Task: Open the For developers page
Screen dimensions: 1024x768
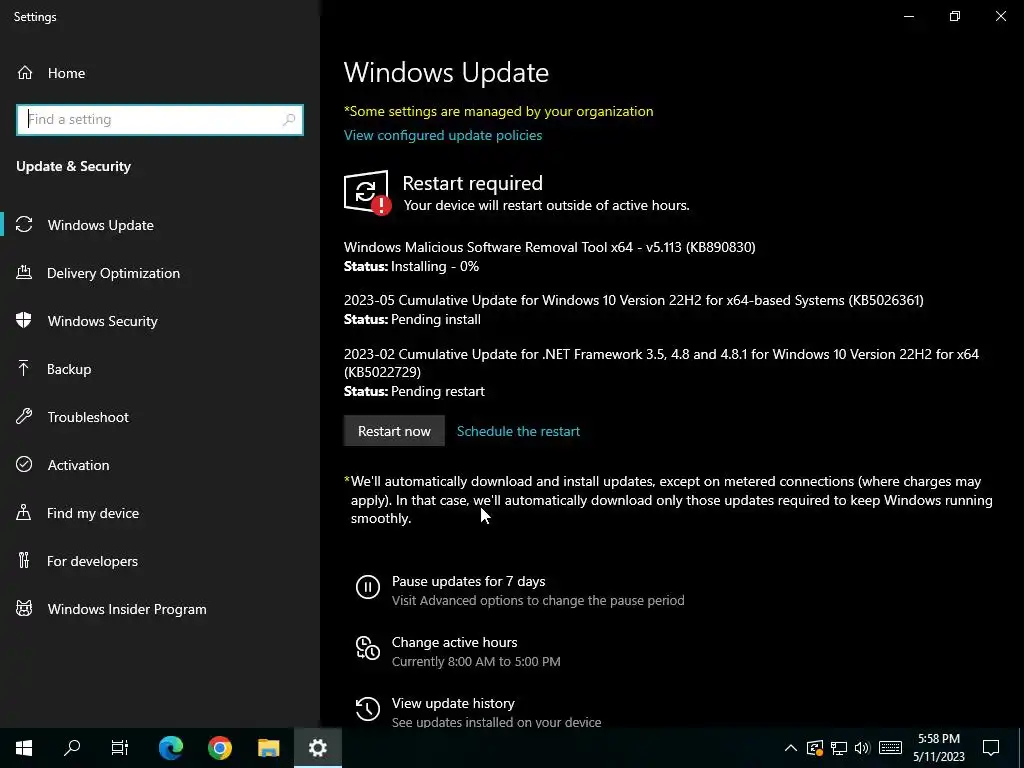Action: pos(160,561)
